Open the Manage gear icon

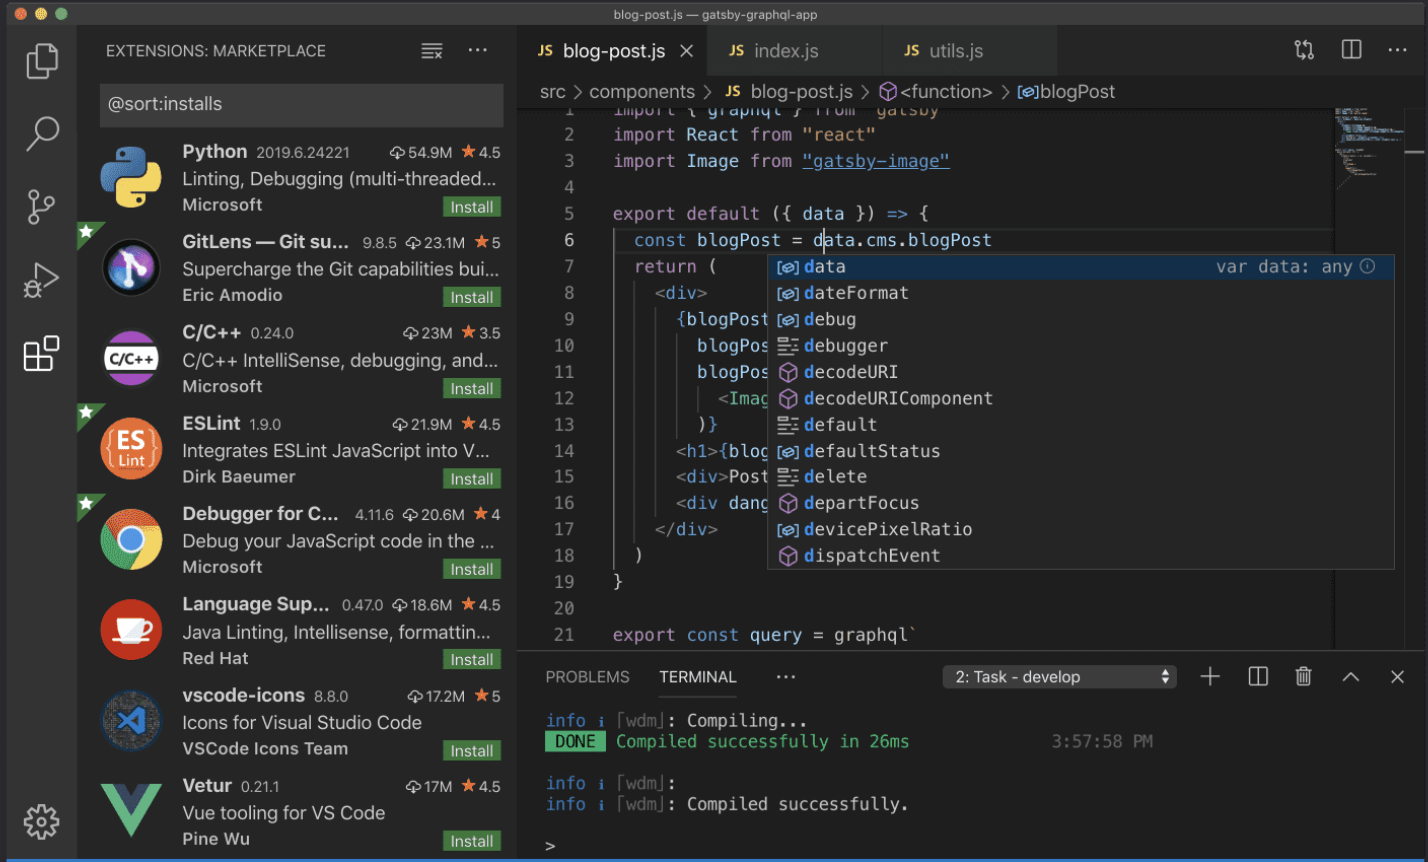(41, 821)
